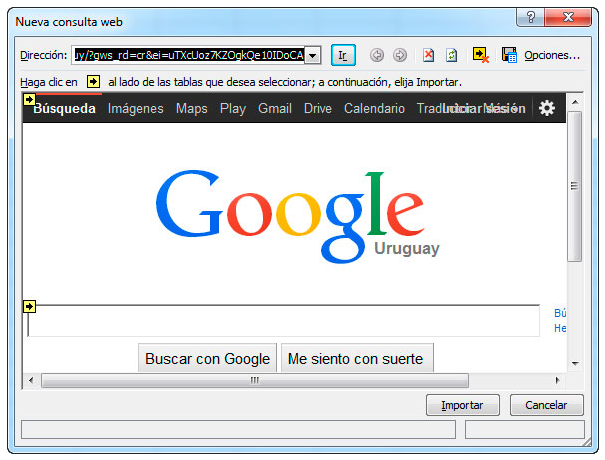This screenshot has width=605, height=460.
Task: Save the query using the disk icon
Action: click(509, 55)
